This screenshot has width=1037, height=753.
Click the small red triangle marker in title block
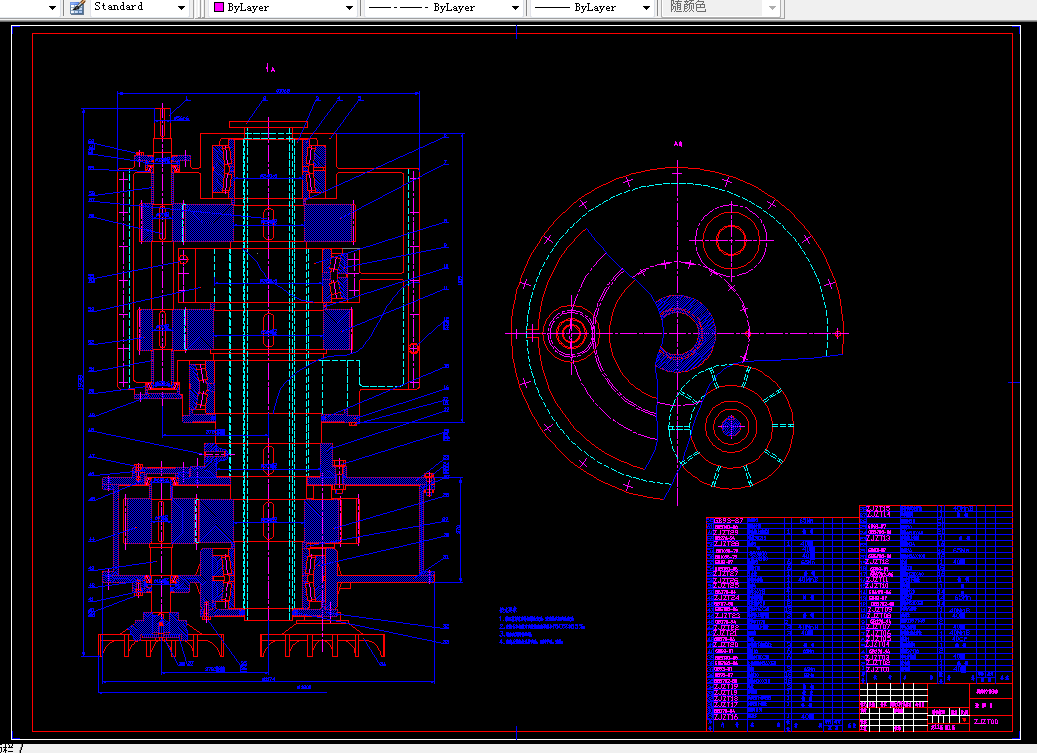pyautogui.click(x=965, y=718)
